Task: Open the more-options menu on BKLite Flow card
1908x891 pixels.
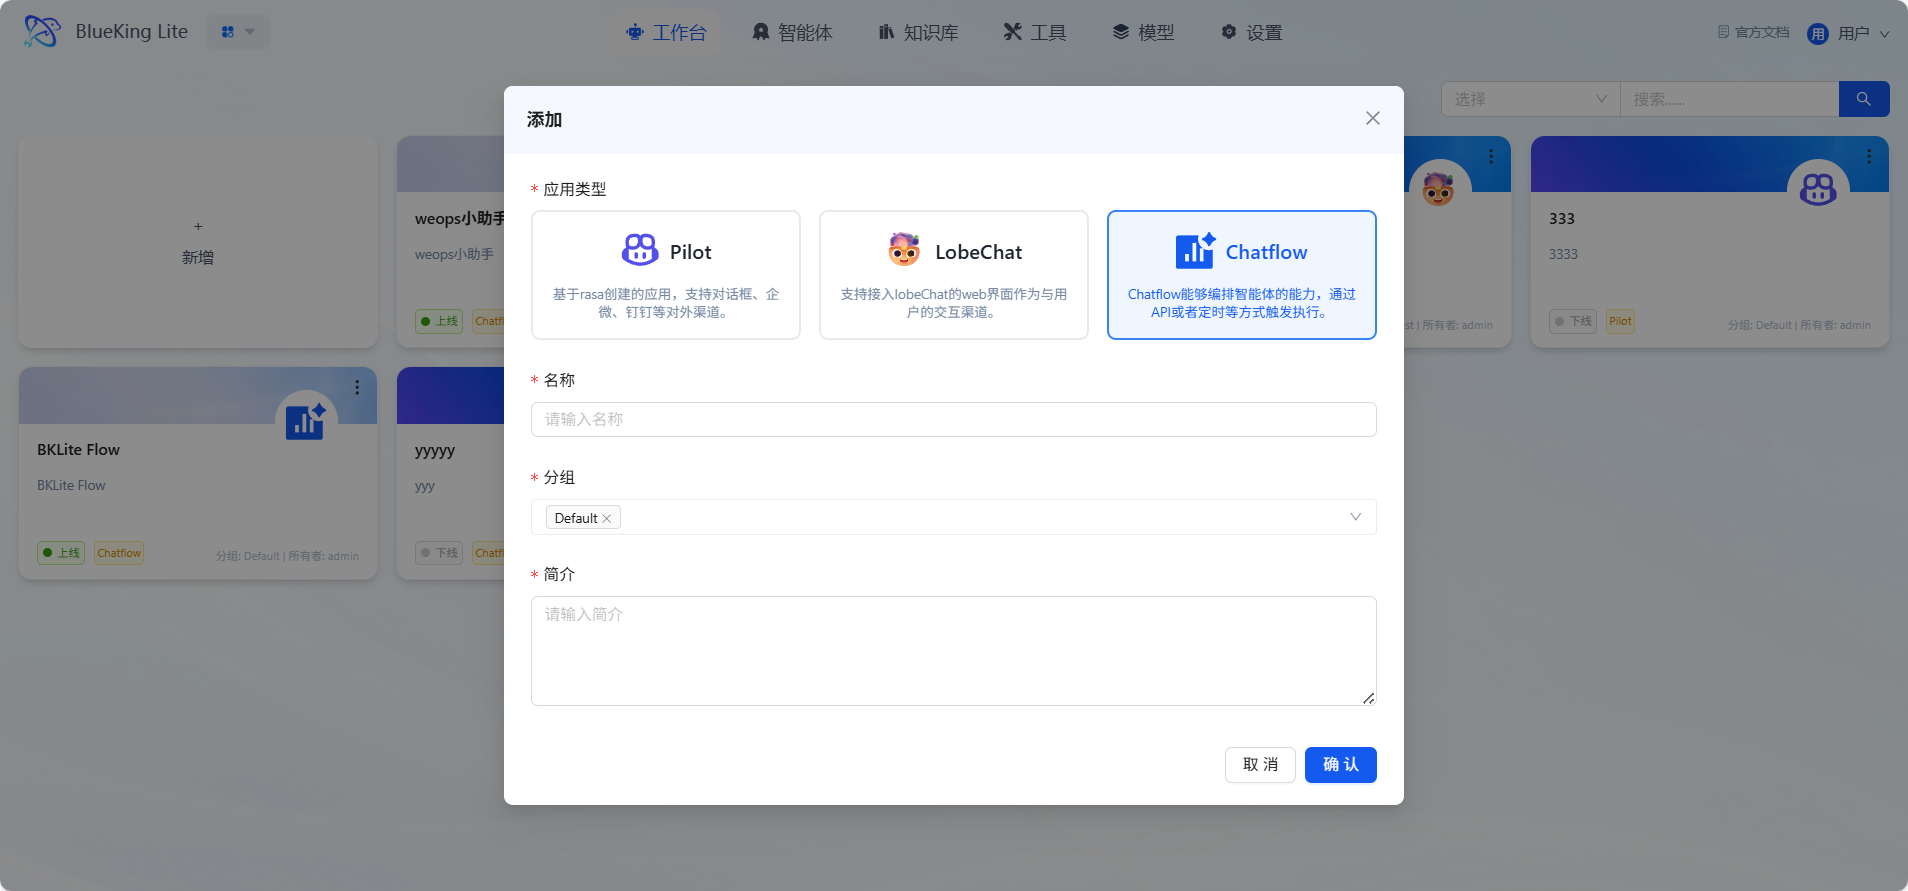Action: coord(357,387)
